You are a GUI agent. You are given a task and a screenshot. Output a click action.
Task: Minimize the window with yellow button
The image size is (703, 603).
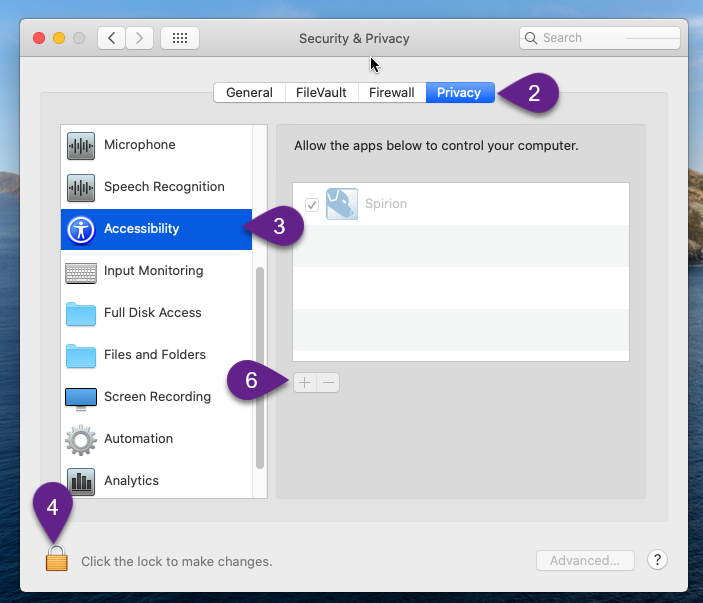tap(59, 38)
